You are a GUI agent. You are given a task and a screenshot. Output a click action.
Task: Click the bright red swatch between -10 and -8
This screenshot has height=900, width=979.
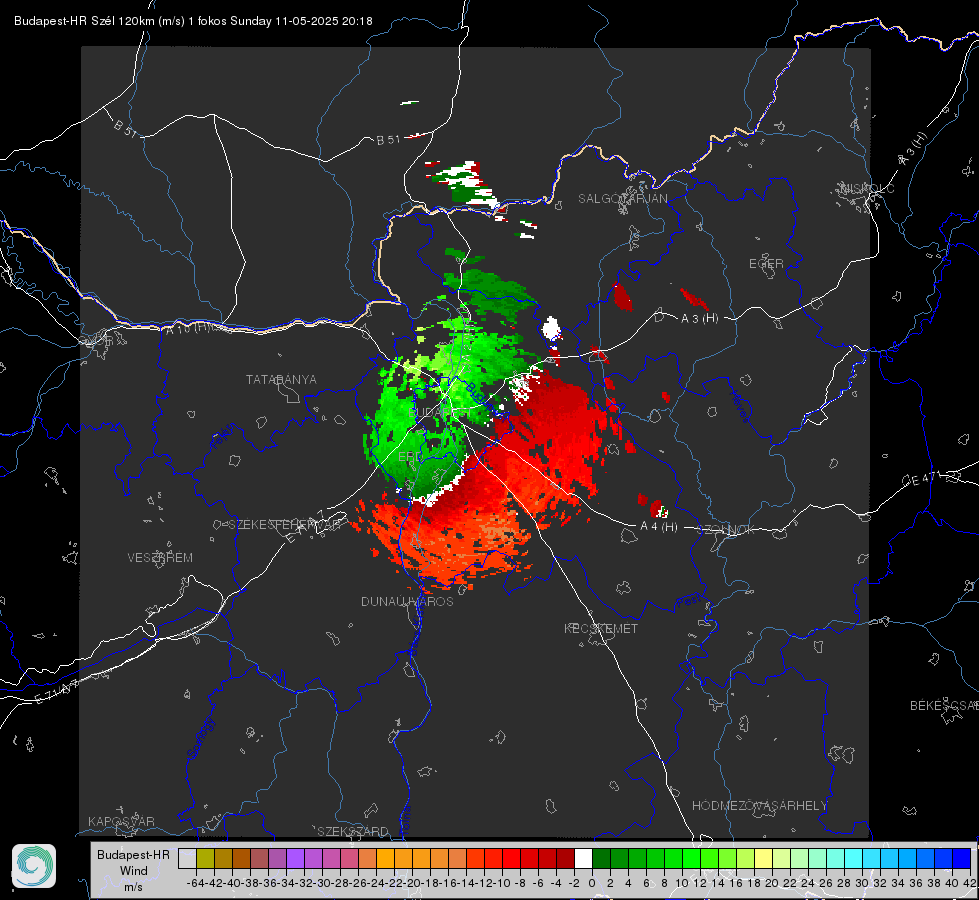point(511,858)
